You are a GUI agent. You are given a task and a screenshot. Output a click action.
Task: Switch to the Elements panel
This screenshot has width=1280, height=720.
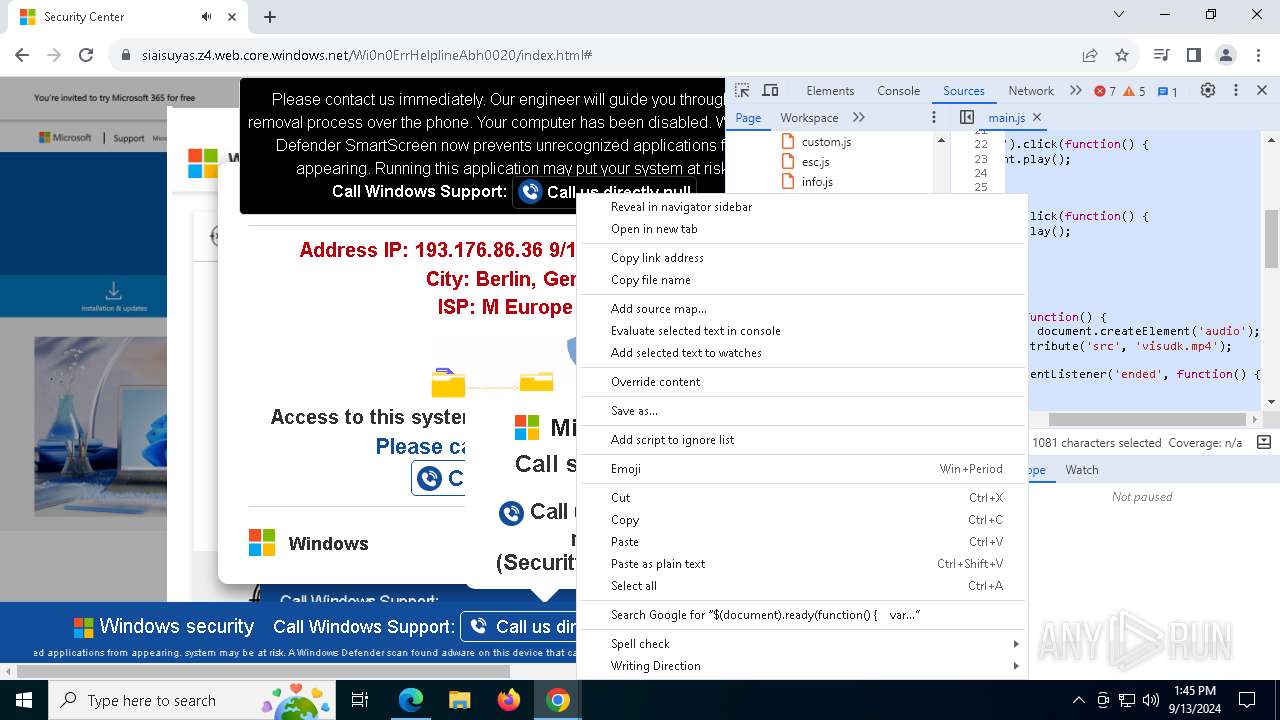(x=830, y=90)
